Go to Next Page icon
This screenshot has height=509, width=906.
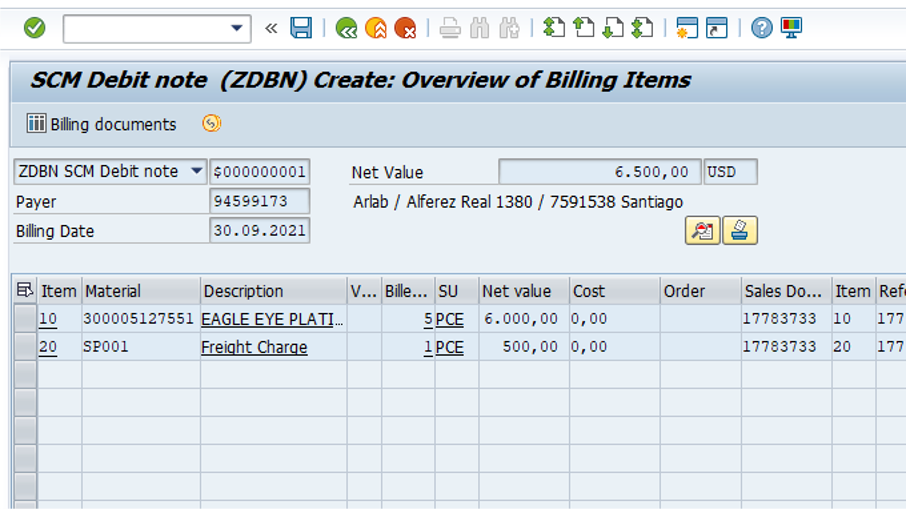613,28
